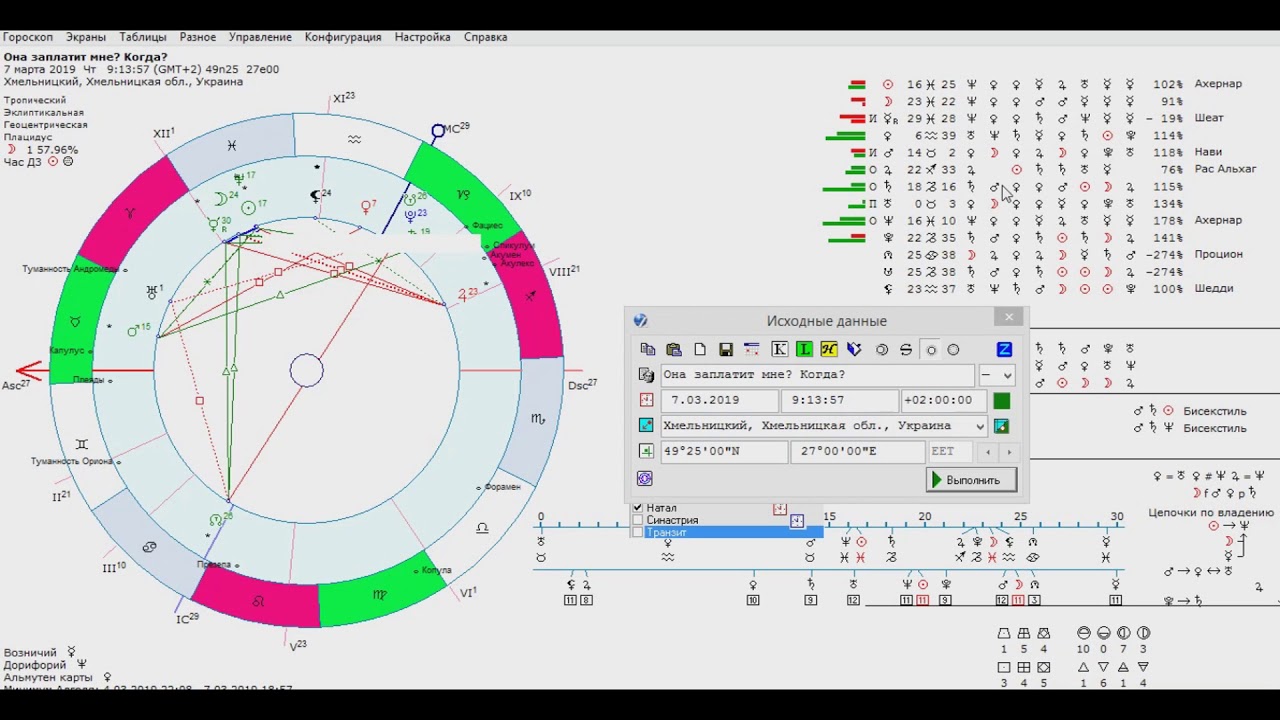Open the Разное menu
The height and width of the screenshot is (720, 1280).
[198, 37]
